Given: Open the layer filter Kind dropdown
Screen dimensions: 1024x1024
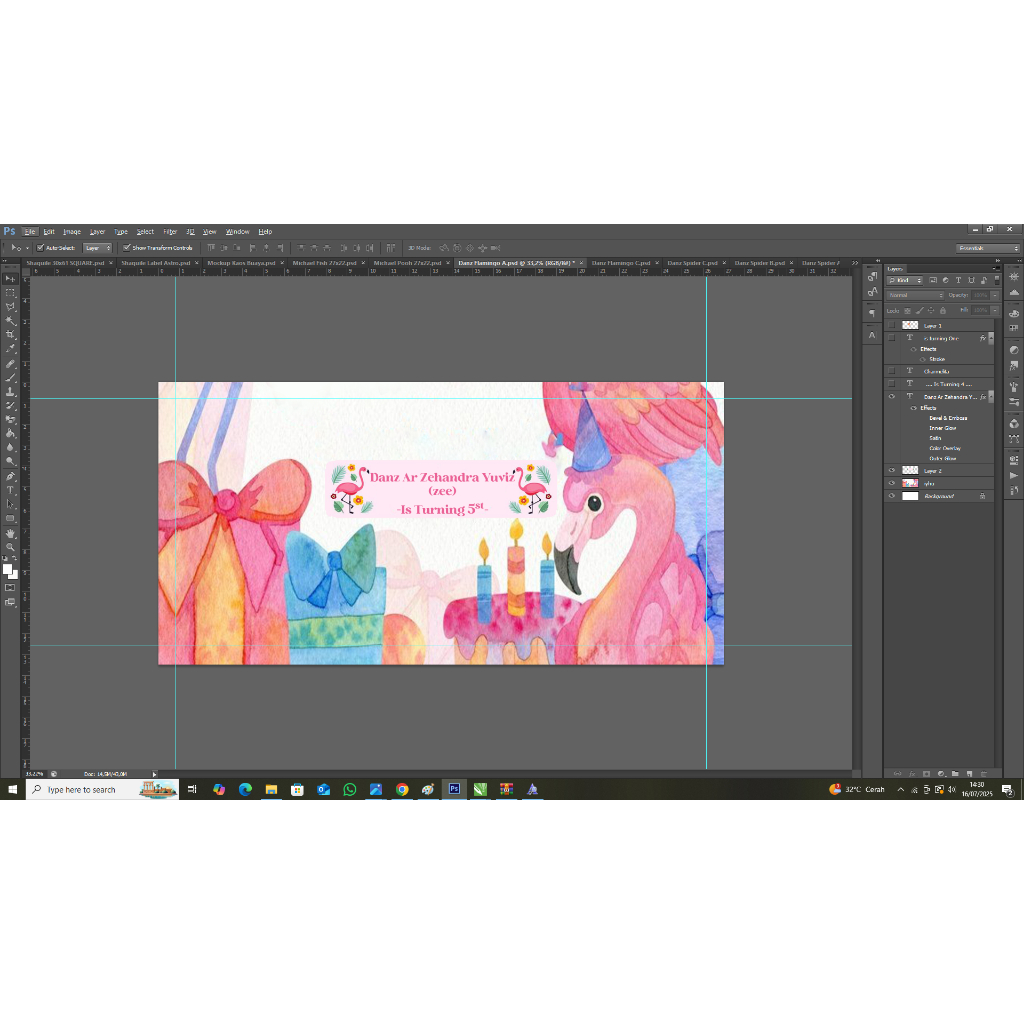Looking at the screenshot, I should tap(909, 281).
